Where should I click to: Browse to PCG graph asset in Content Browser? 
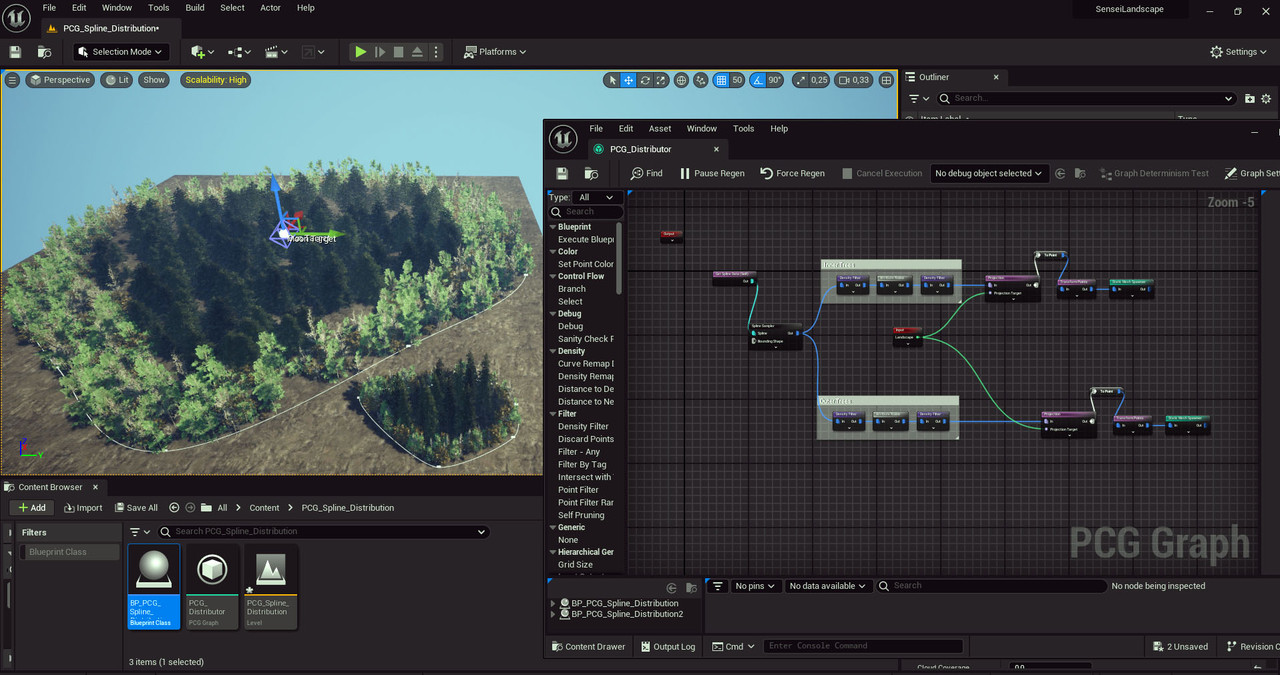tap(591, 173)
